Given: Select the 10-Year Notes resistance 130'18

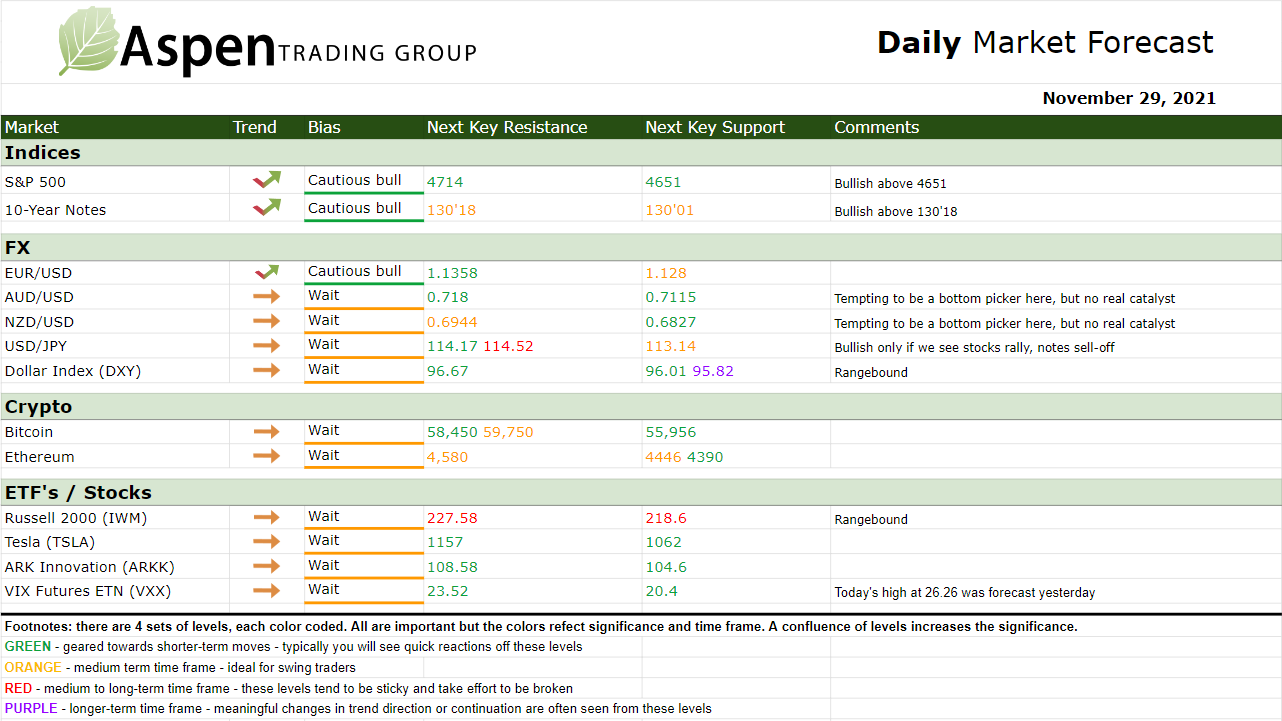Looking at the screenshot, I should tap(452, 210).
